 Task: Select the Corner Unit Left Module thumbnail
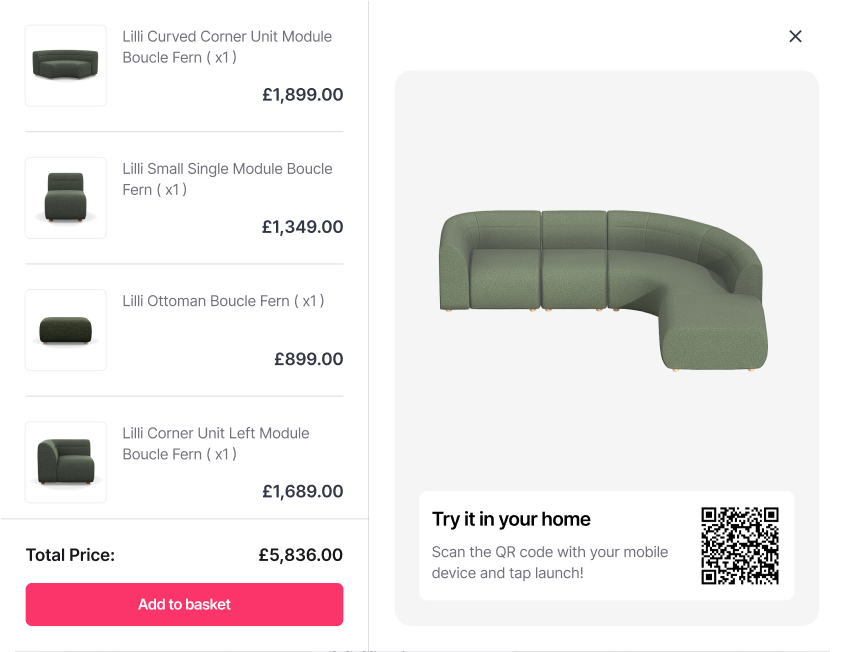pyautogui.click(x=65, y=462)
